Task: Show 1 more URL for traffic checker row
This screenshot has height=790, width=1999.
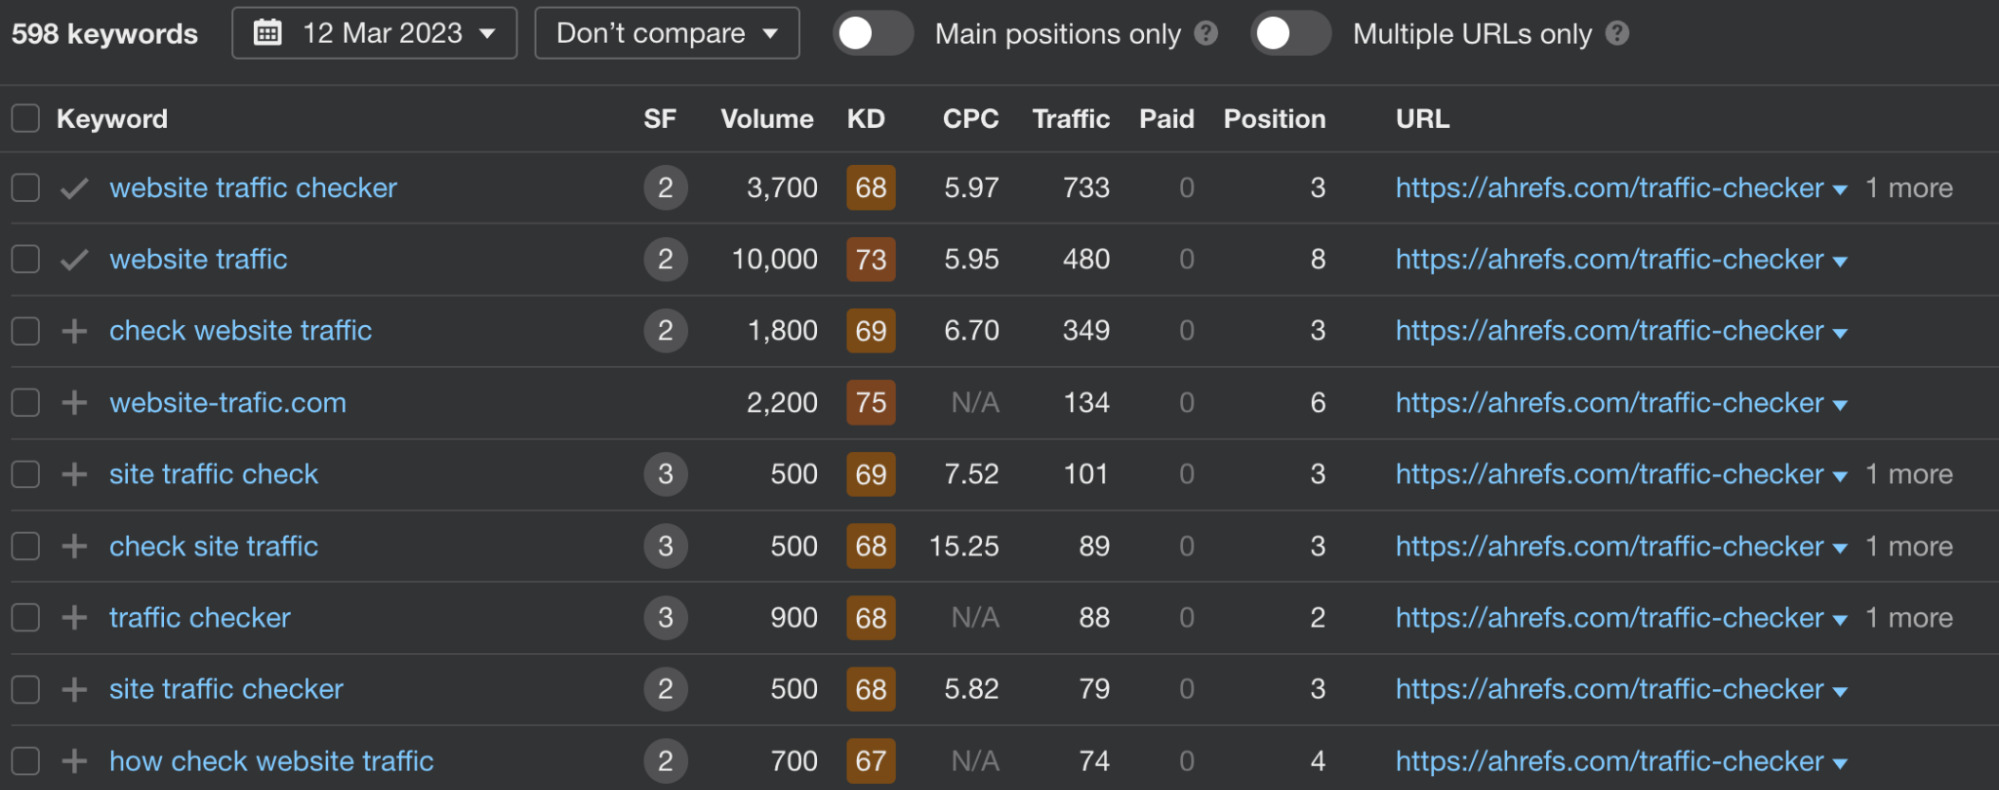Action: (x=1908, y=618)
